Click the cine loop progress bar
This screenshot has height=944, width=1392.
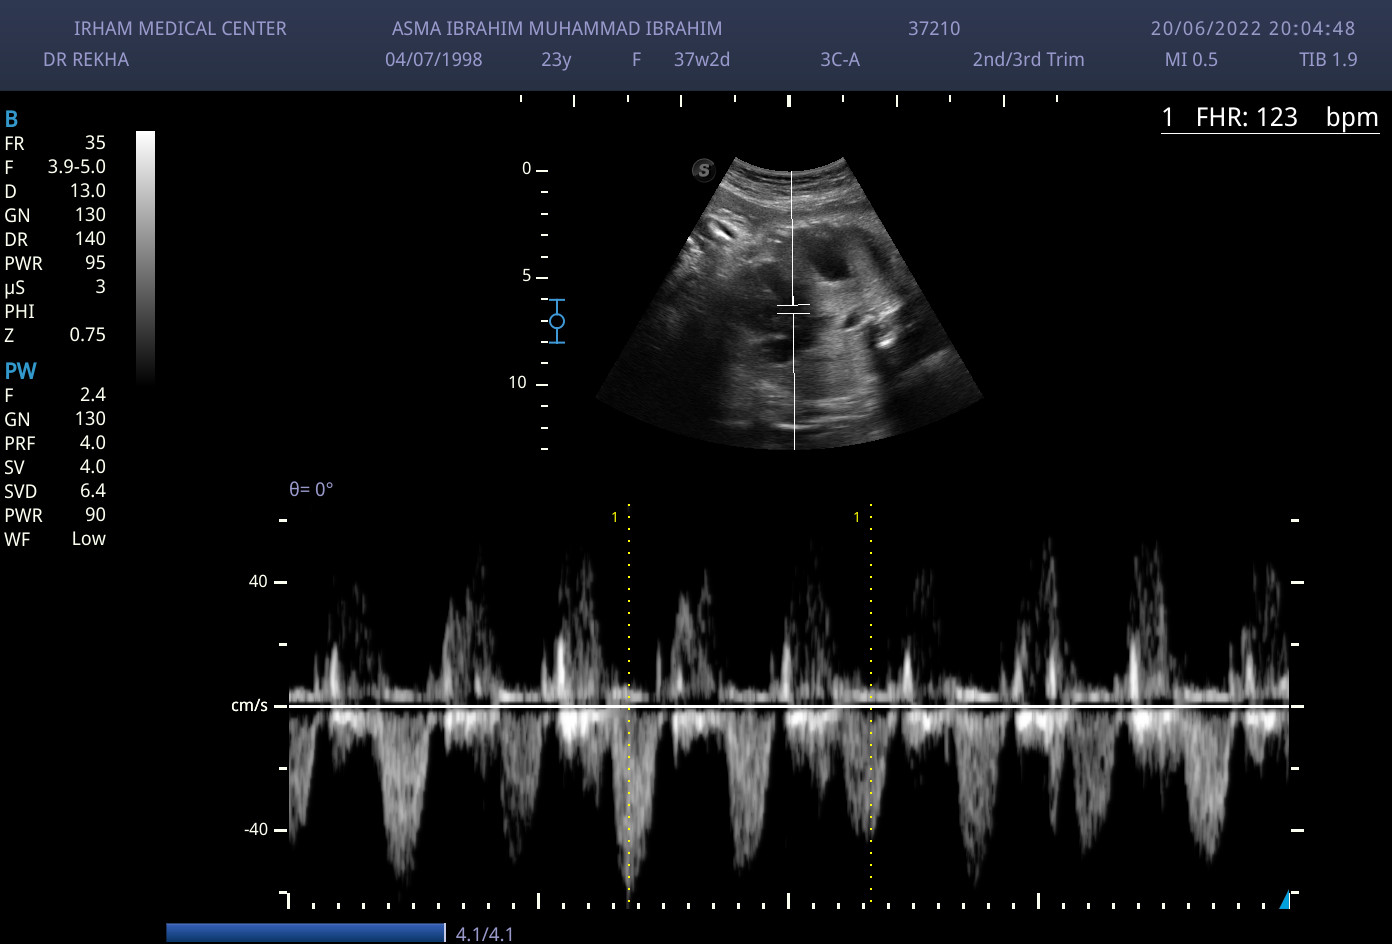tap(305, 933)
